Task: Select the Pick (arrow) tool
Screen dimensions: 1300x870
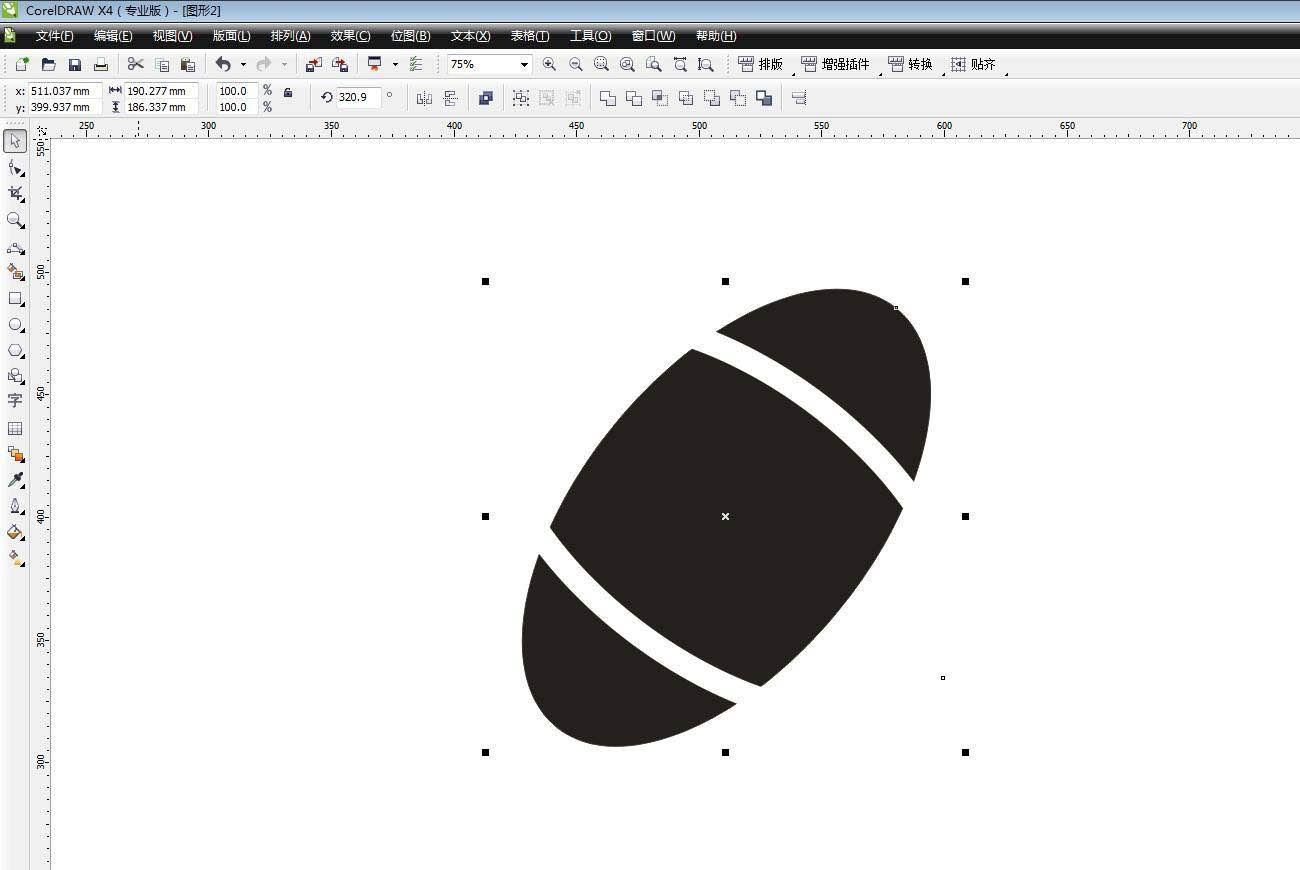Action: (x=15, y=142)
